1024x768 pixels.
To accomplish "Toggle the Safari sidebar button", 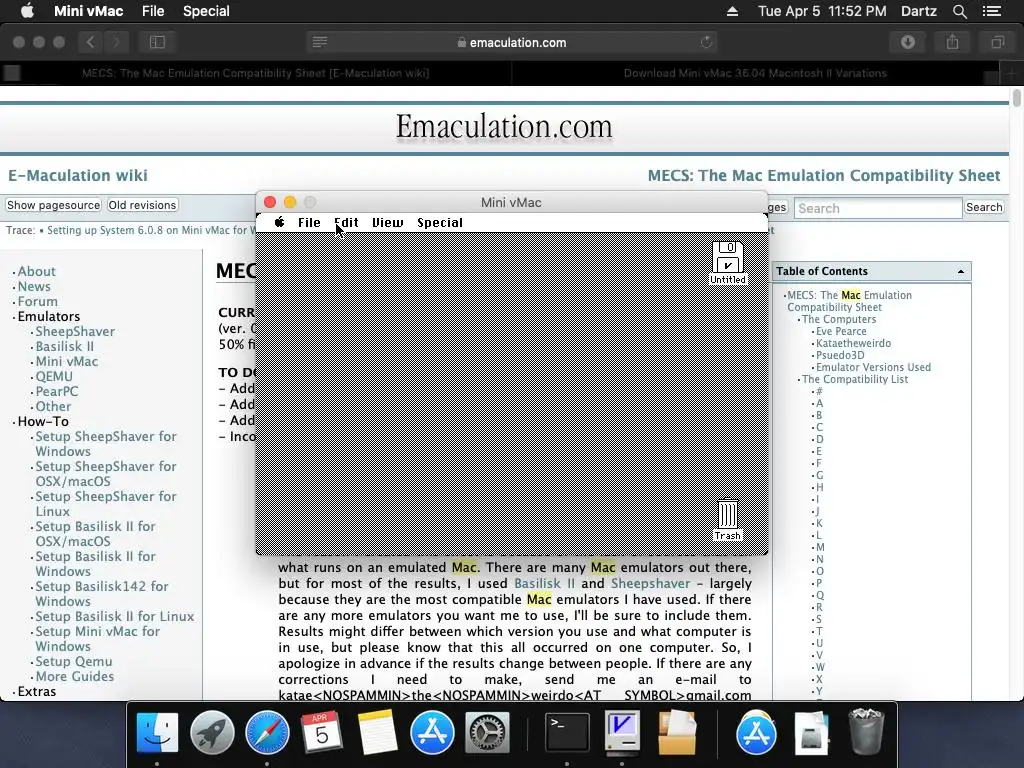I will pyautogui.click(x=157, y=42).
